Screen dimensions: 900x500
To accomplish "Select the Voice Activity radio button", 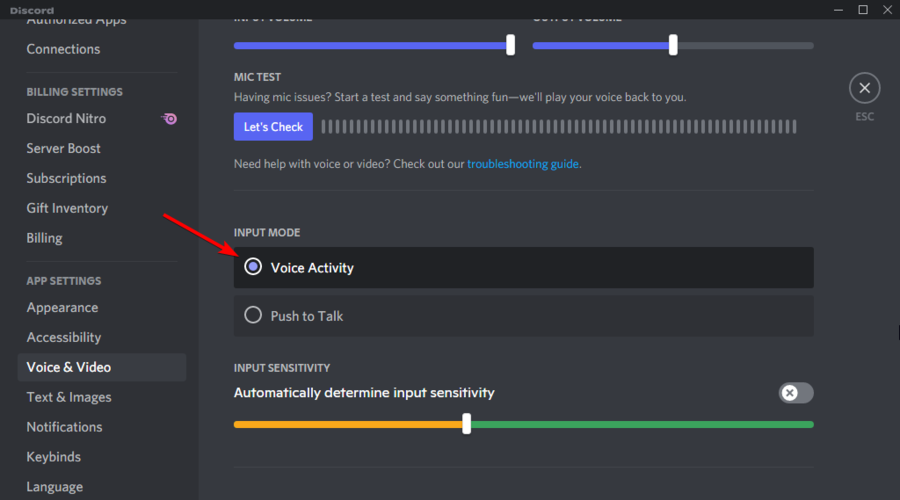I will click(253, 267).
